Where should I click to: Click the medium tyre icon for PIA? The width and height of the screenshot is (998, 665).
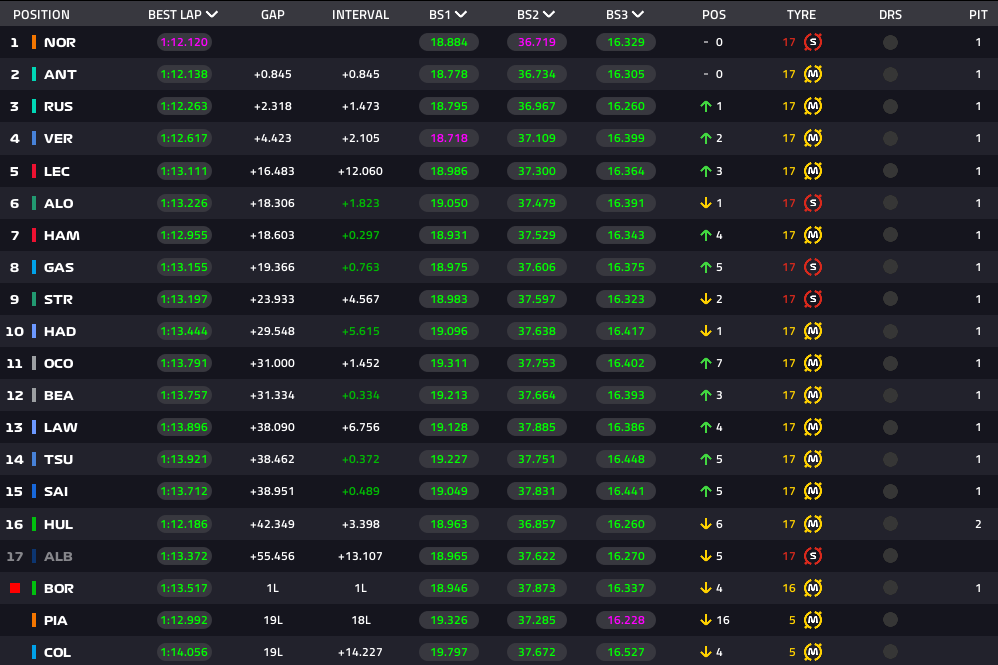(x=813, y=620)
